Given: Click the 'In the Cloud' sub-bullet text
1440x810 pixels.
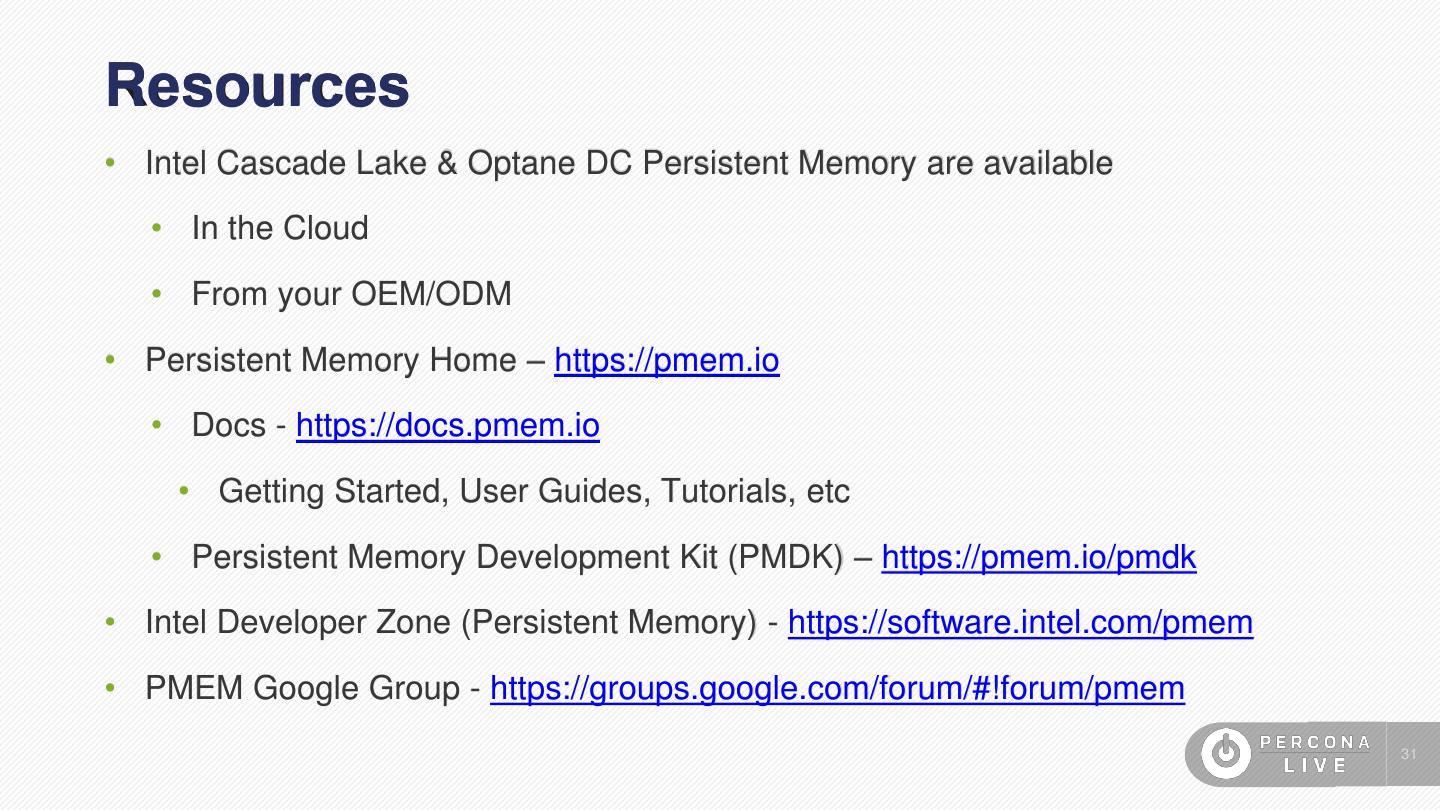Looking at the screenshot, I should pos(280,228).
